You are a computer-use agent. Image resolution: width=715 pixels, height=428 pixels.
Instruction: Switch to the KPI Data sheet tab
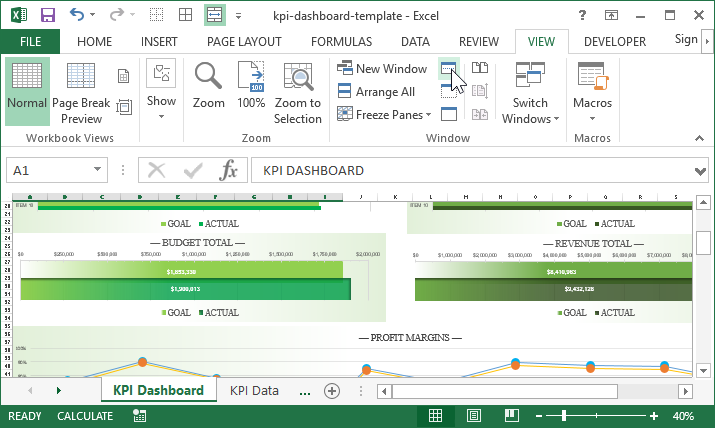[x=254, y=391]
